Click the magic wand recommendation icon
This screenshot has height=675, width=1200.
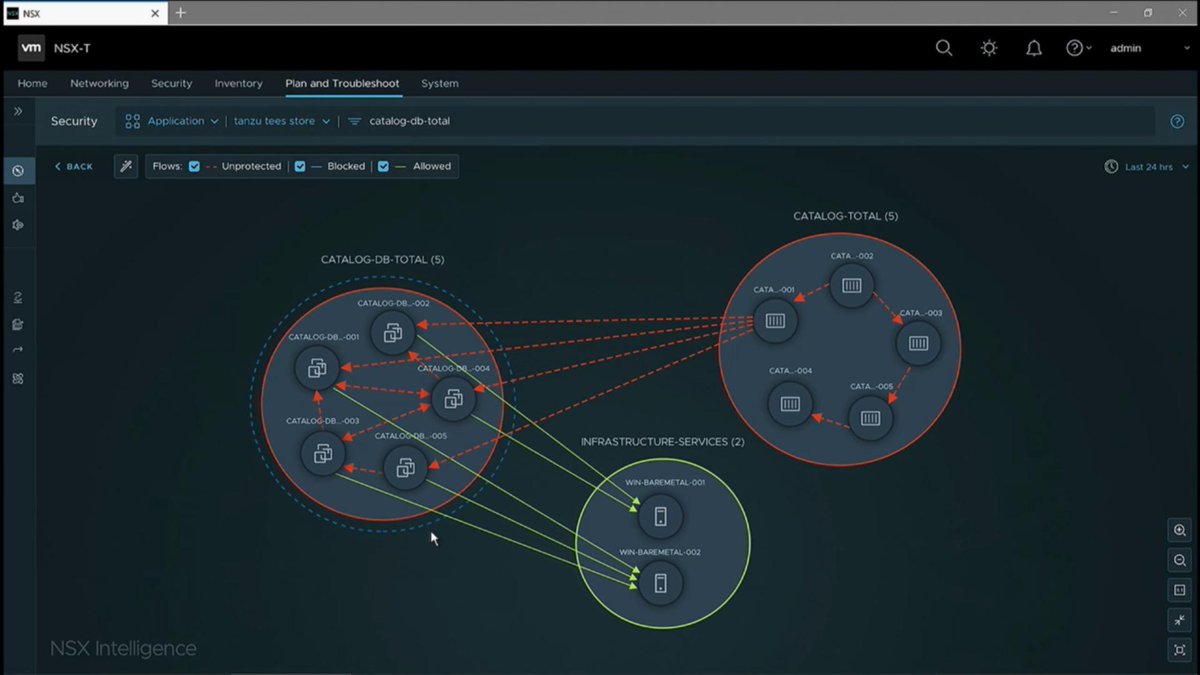click(x=126, y=166)
